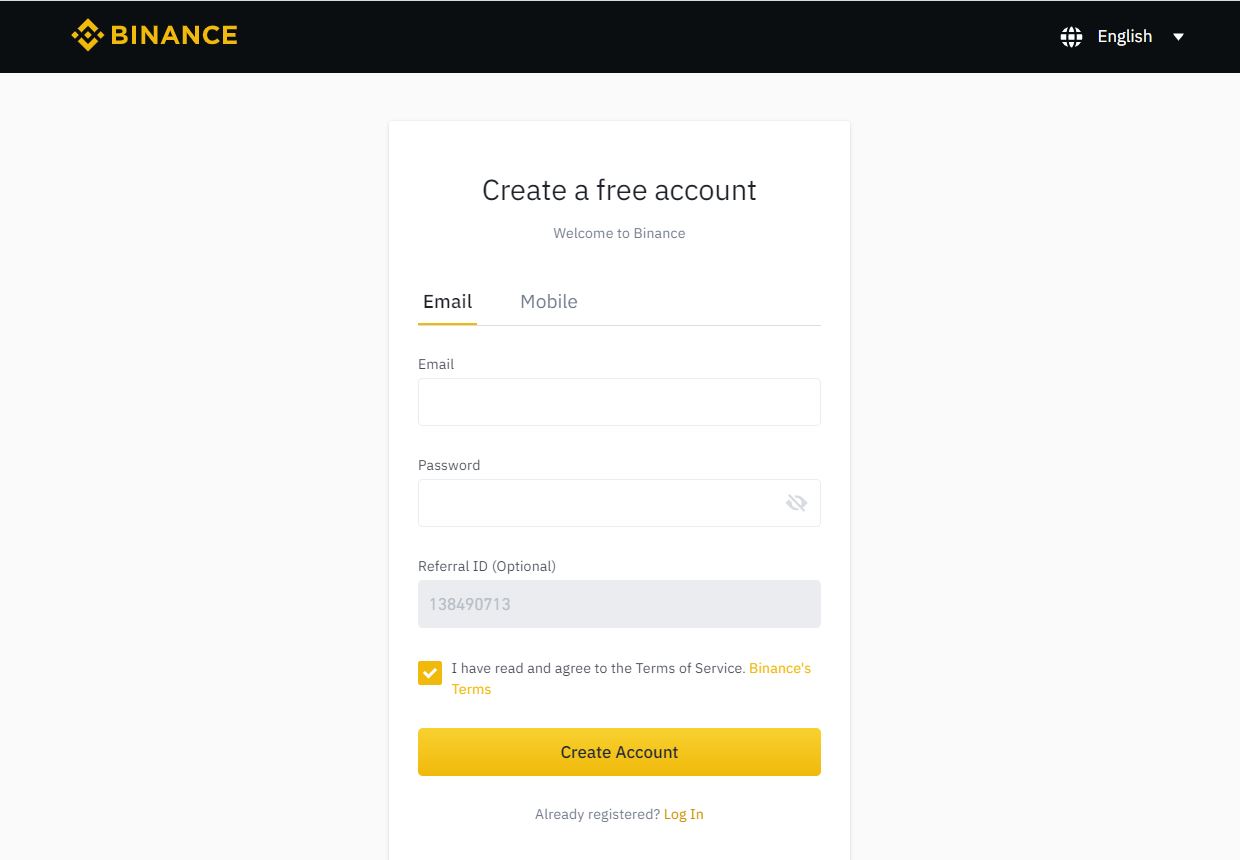Click the Create a free account heading
Image resolution: width=1240 pixels, height=860 pixels.
coord(619,190)
